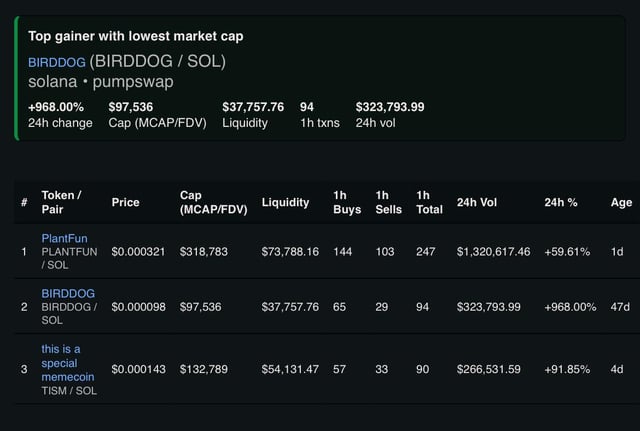Image resolution: width=640 pixels, height=431 pixels.
Task: Sort by Age column header
Action: tap(621, 202)
